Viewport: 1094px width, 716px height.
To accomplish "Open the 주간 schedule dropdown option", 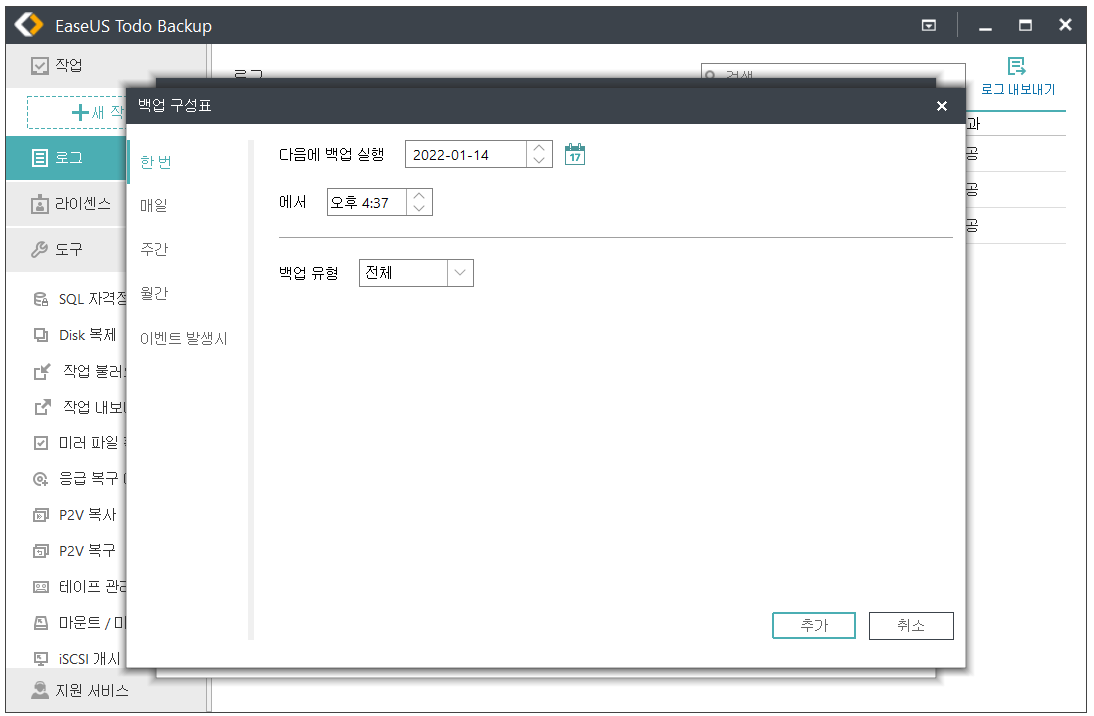I will point(155,250).
